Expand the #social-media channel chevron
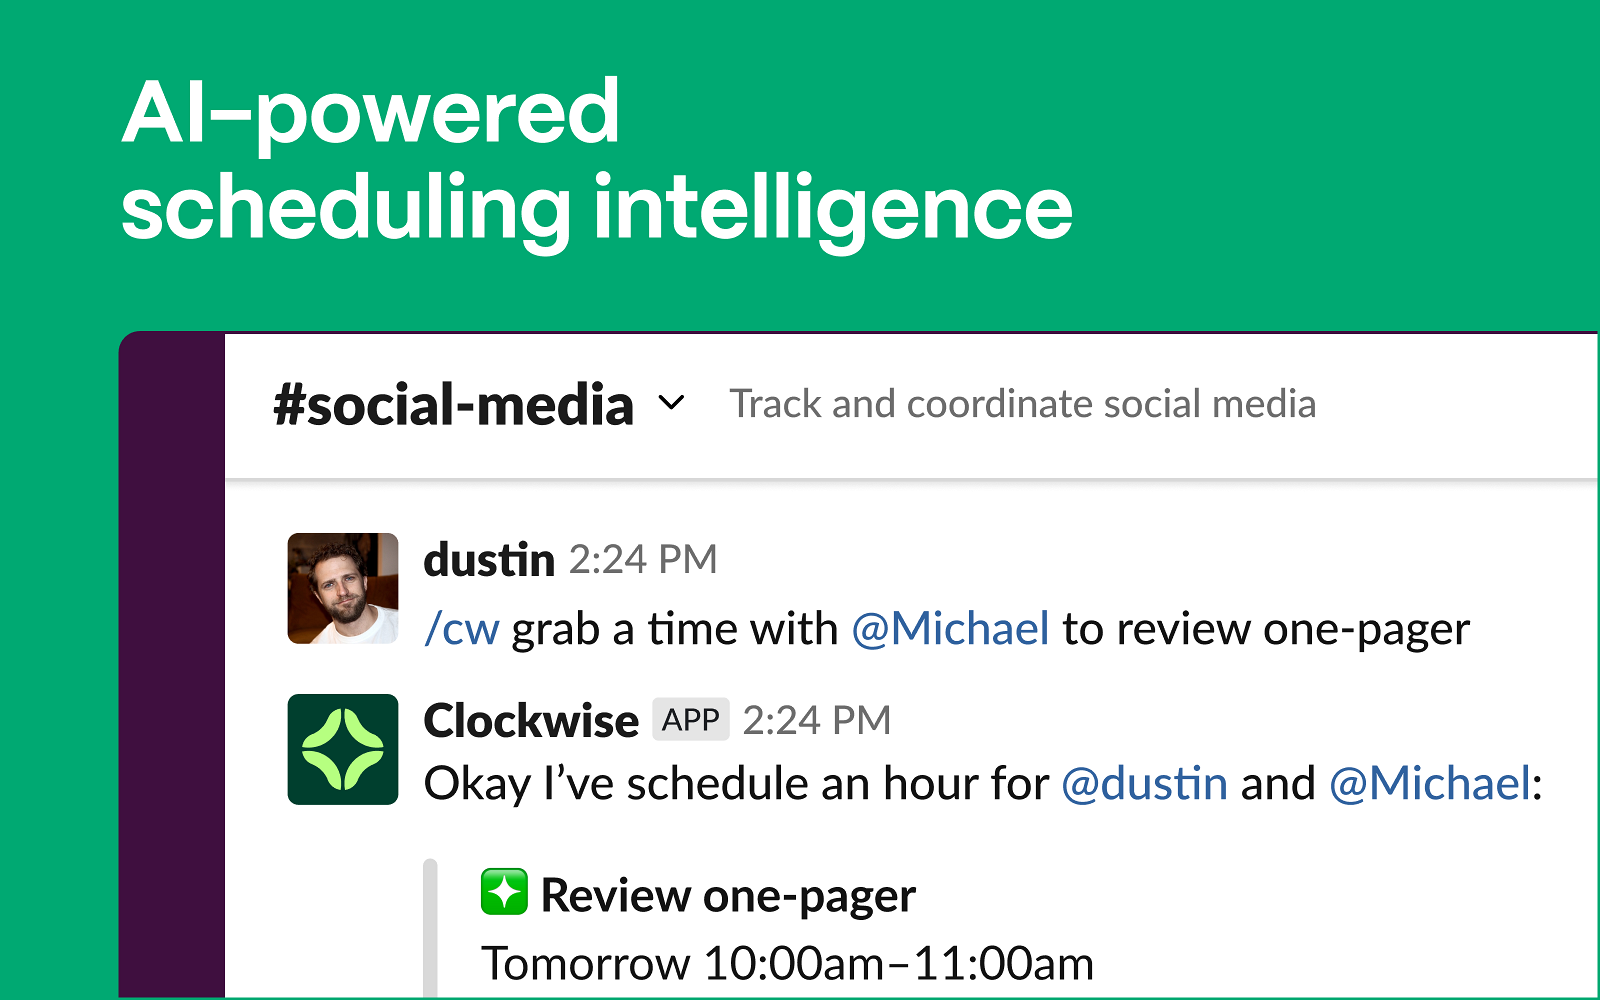Image resolution: width=1600 pixels, height=1000 pixels. click(x=671, y=403)
